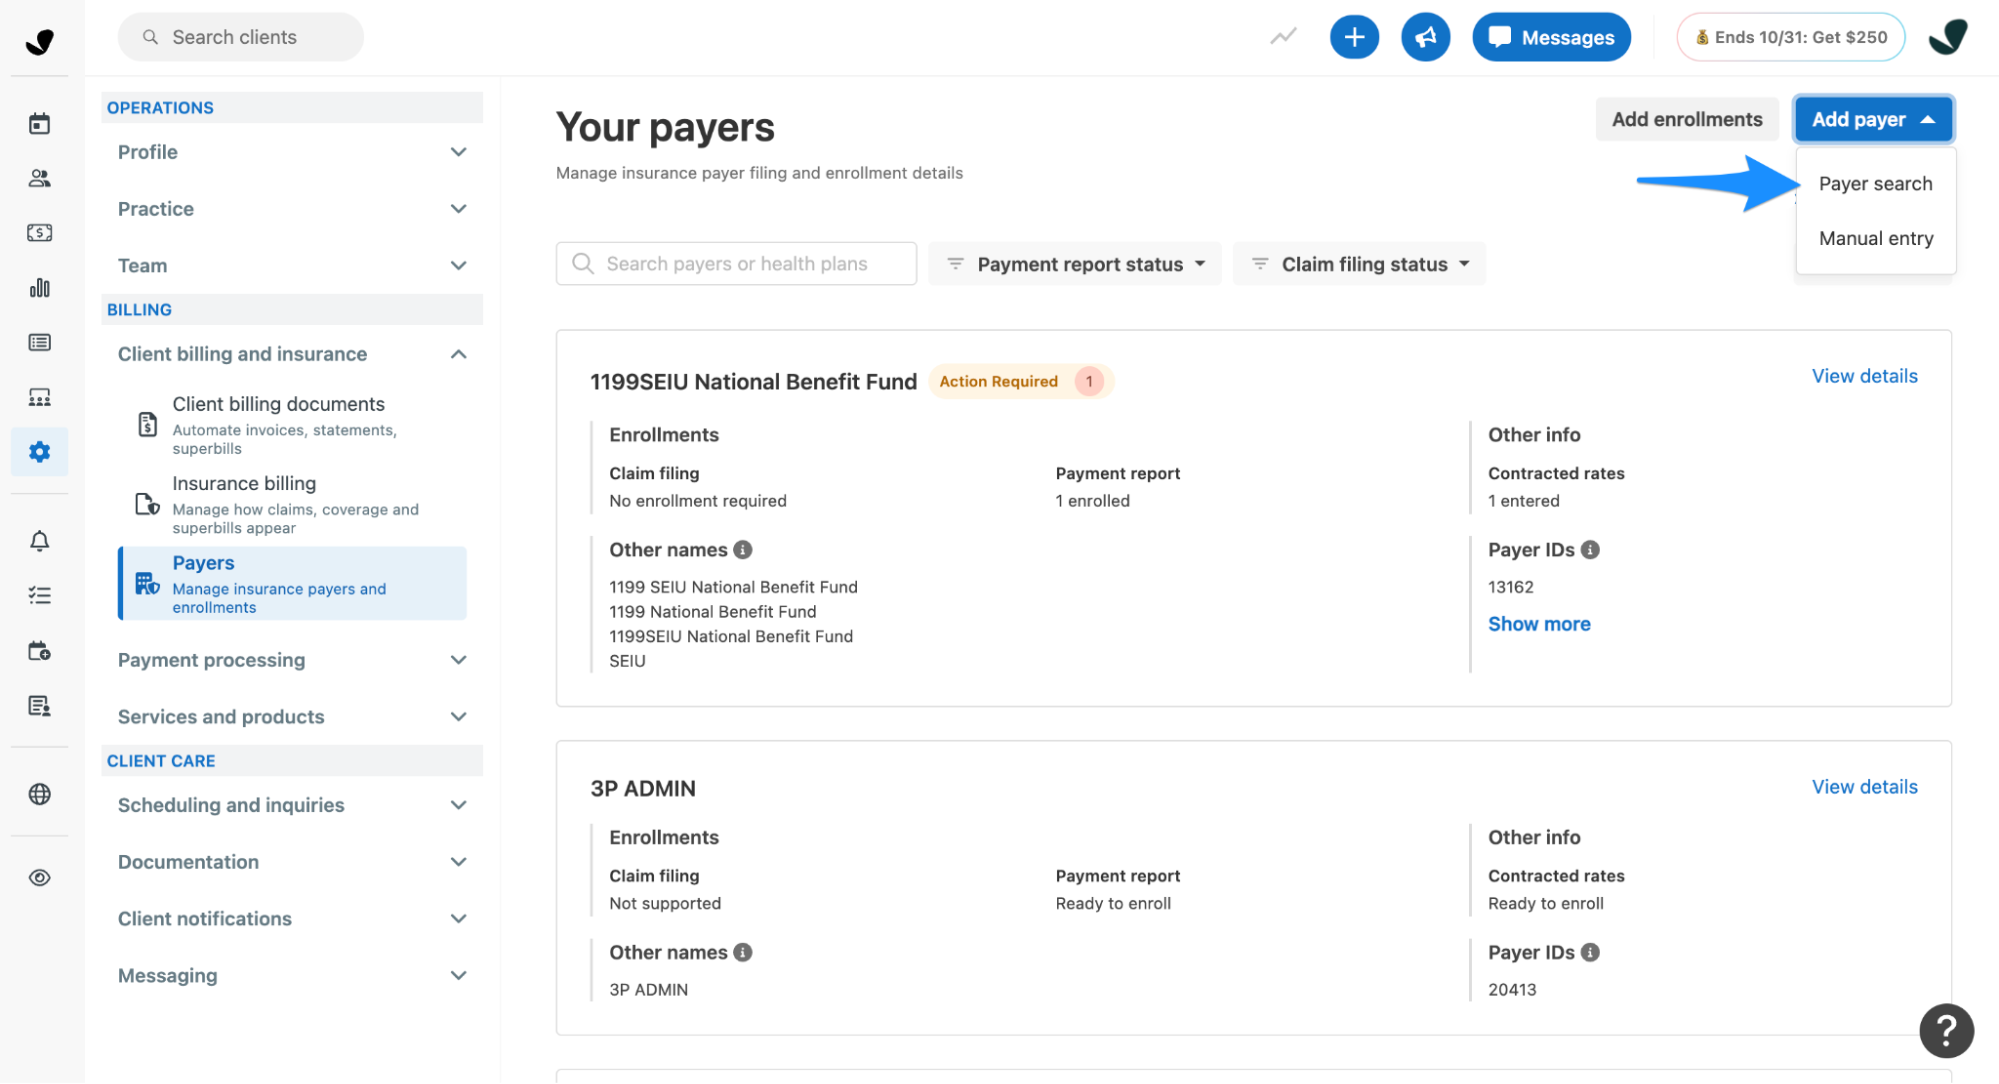Open the settings gear icon
The height and width of the screenshot is (1084, 1999).
[39, 452]
